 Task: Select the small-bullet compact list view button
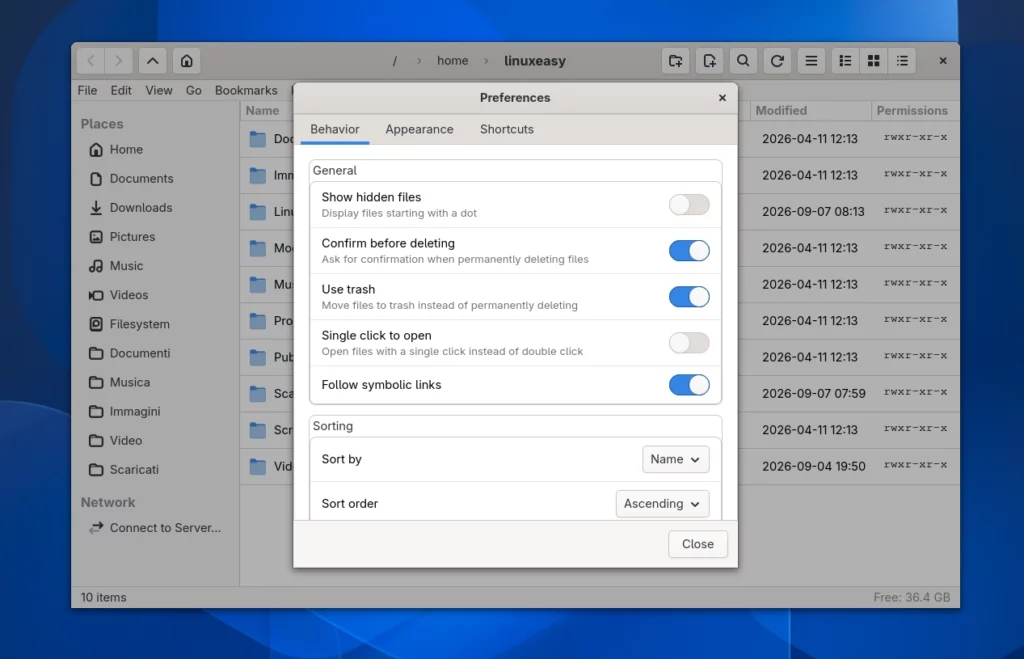(902, 61)
